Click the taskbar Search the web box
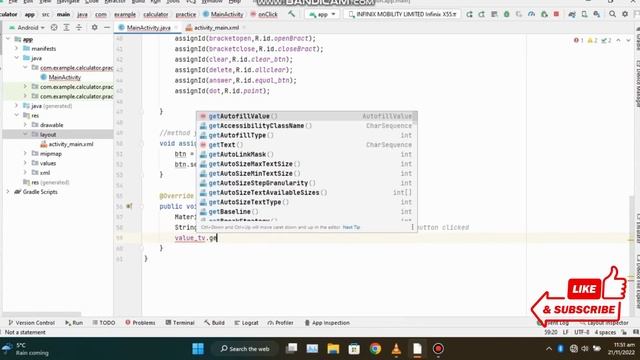The image size is (640, 360). 245,349
